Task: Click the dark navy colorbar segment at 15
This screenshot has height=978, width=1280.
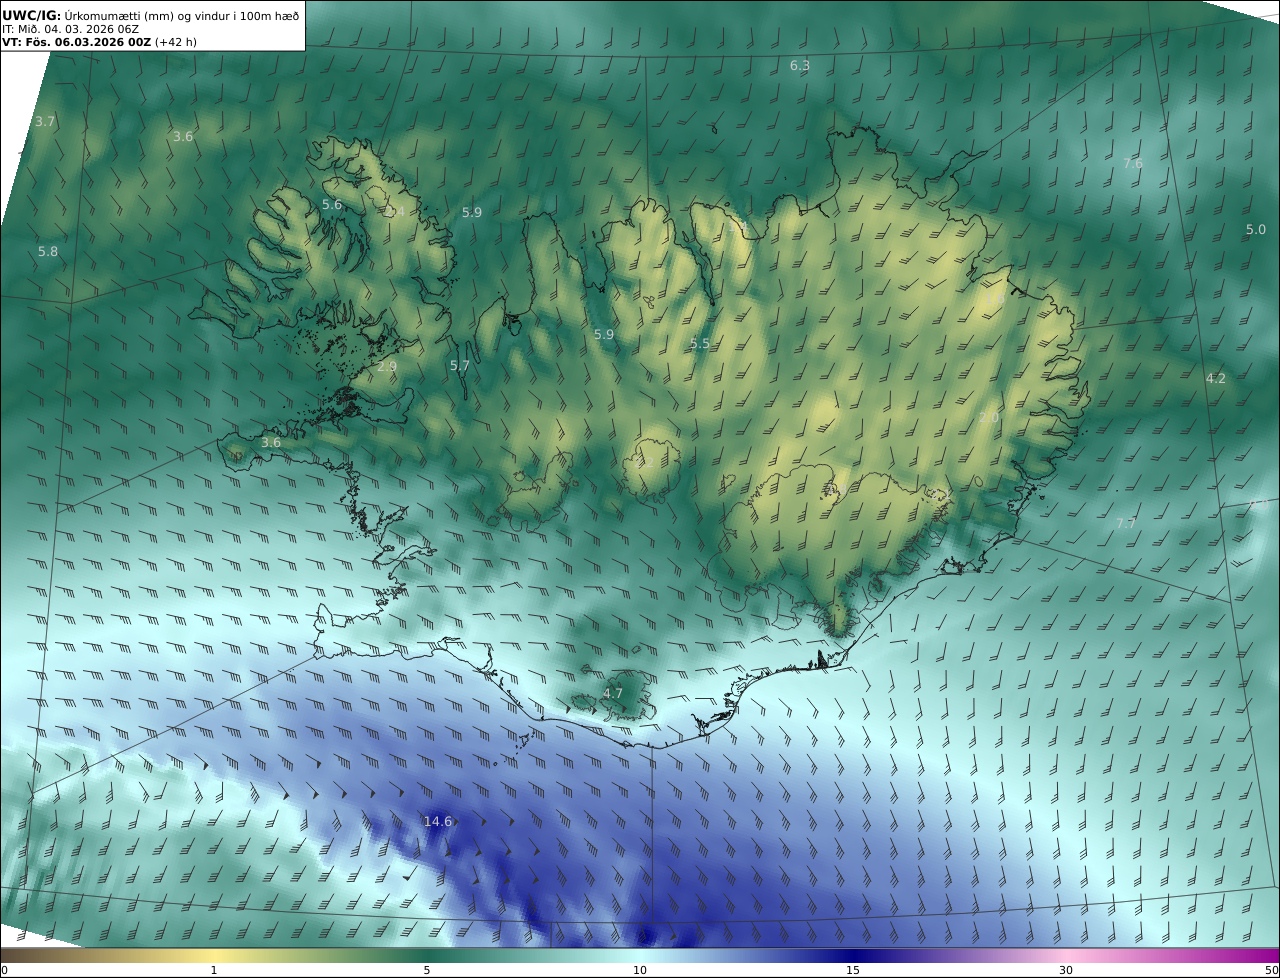Action: pos(853,955)
